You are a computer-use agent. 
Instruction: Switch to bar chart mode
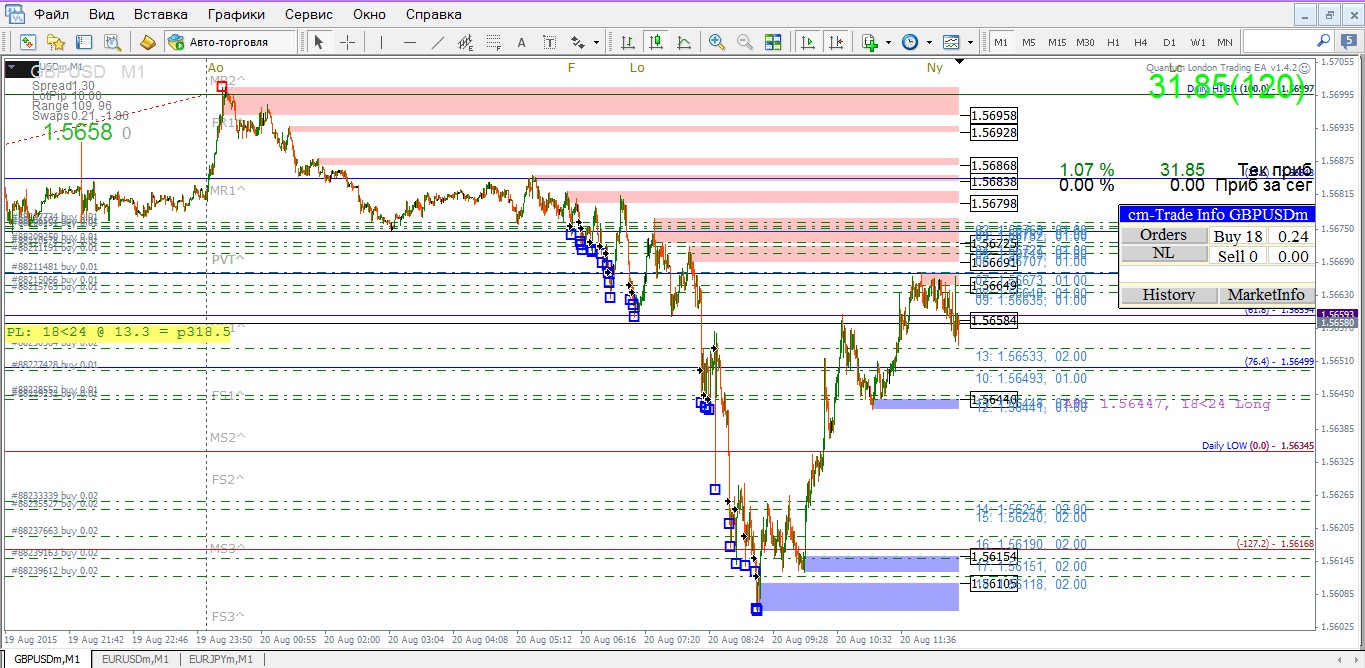(628, 42)
